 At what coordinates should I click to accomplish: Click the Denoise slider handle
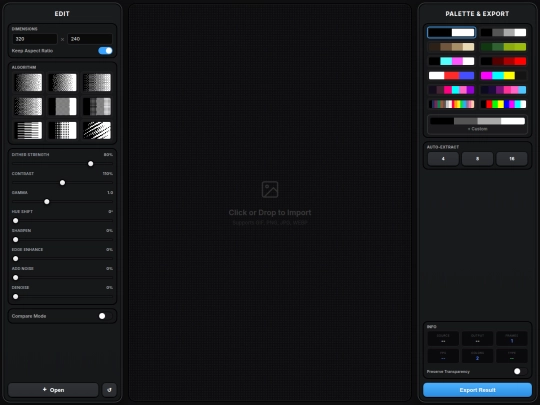[15, 296]
